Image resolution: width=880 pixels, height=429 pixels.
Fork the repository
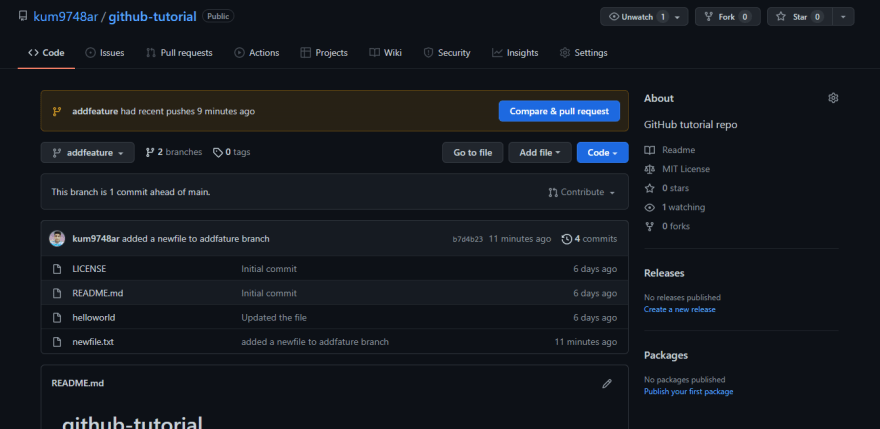pyautogui.click(x=727, y=17)
